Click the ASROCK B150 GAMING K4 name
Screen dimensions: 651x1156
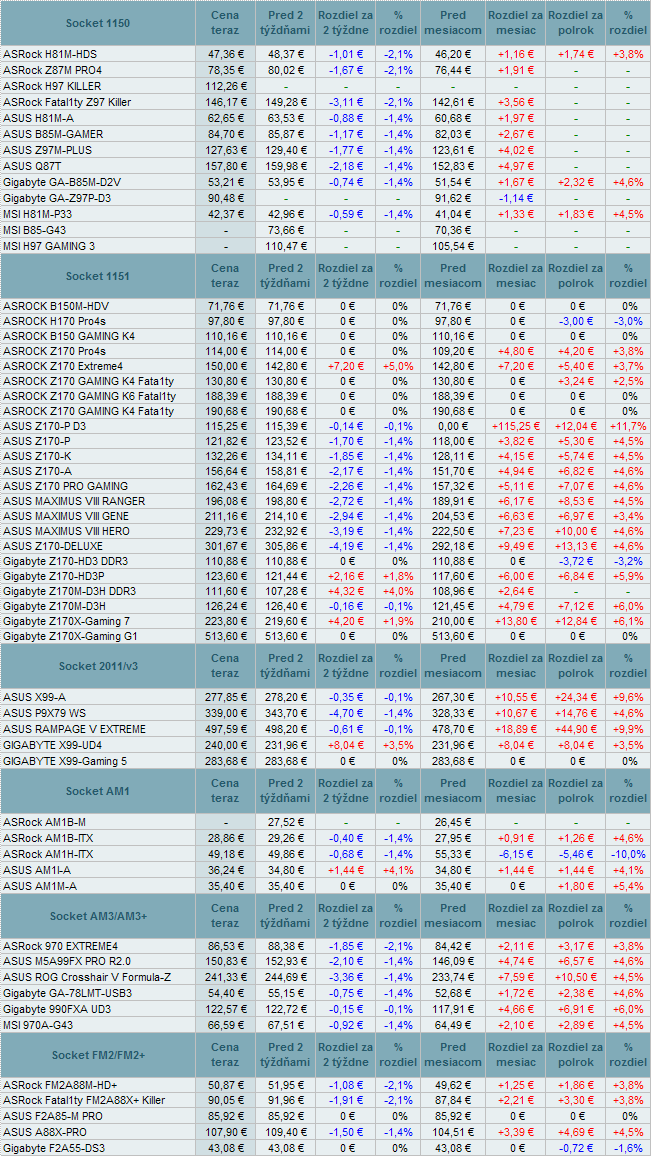[69, 336]
